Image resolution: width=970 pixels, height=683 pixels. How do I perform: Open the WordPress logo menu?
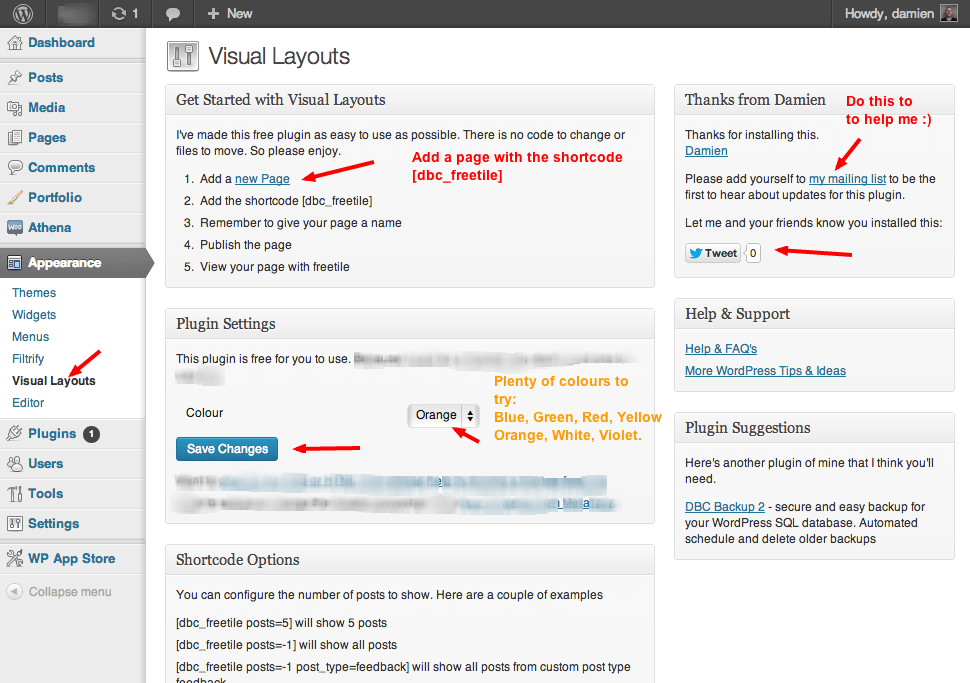click(23, 14)
